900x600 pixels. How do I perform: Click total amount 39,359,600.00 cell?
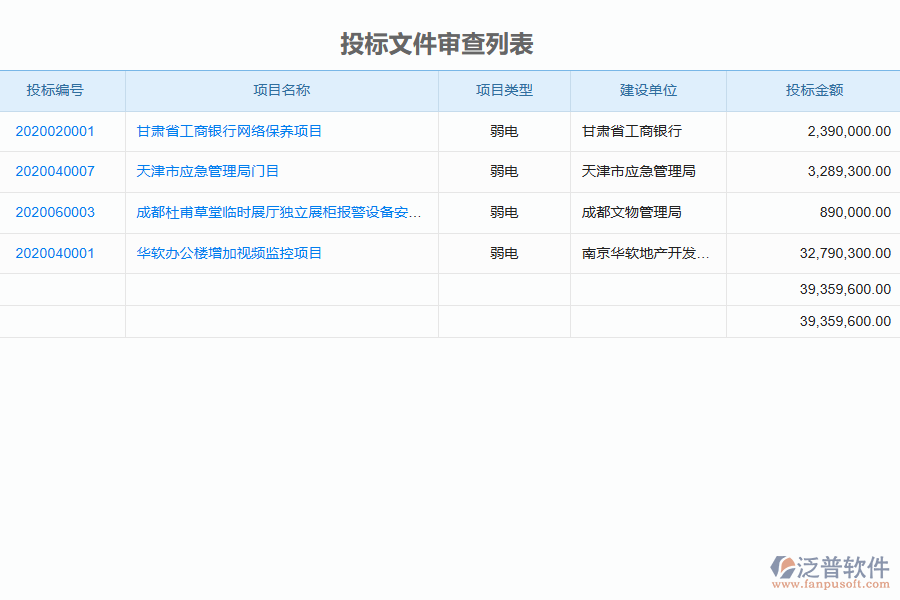tap(844, 289)
